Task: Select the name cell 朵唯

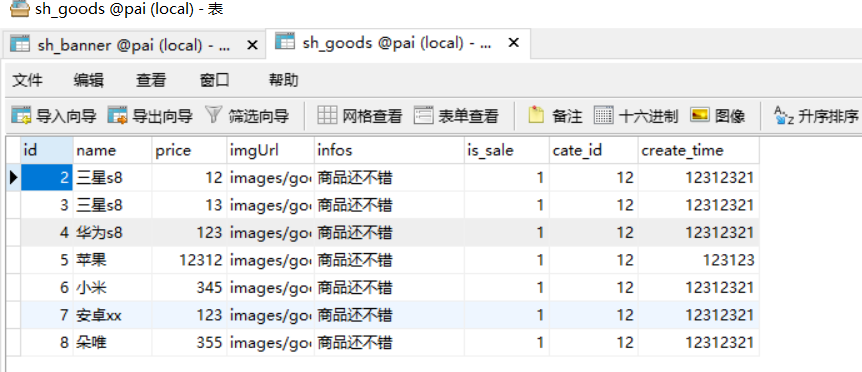Action: 112,342
